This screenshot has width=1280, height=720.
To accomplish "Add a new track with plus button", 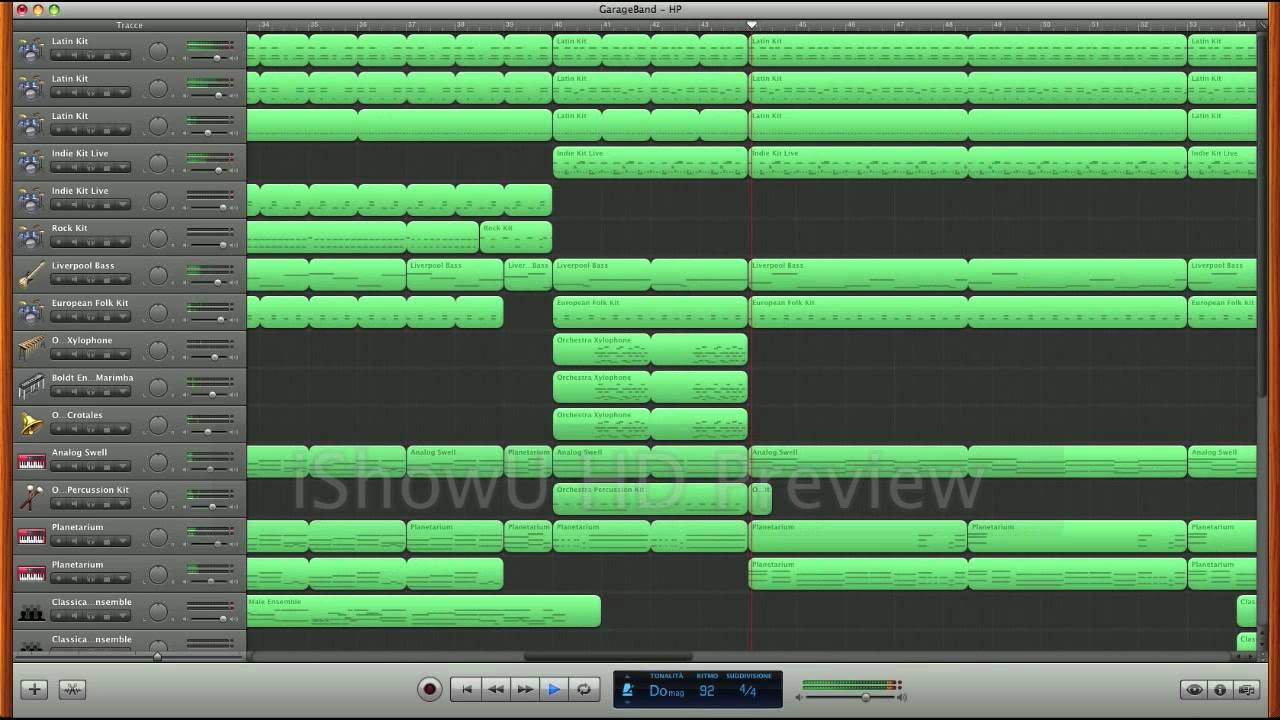I will (34, 689).
